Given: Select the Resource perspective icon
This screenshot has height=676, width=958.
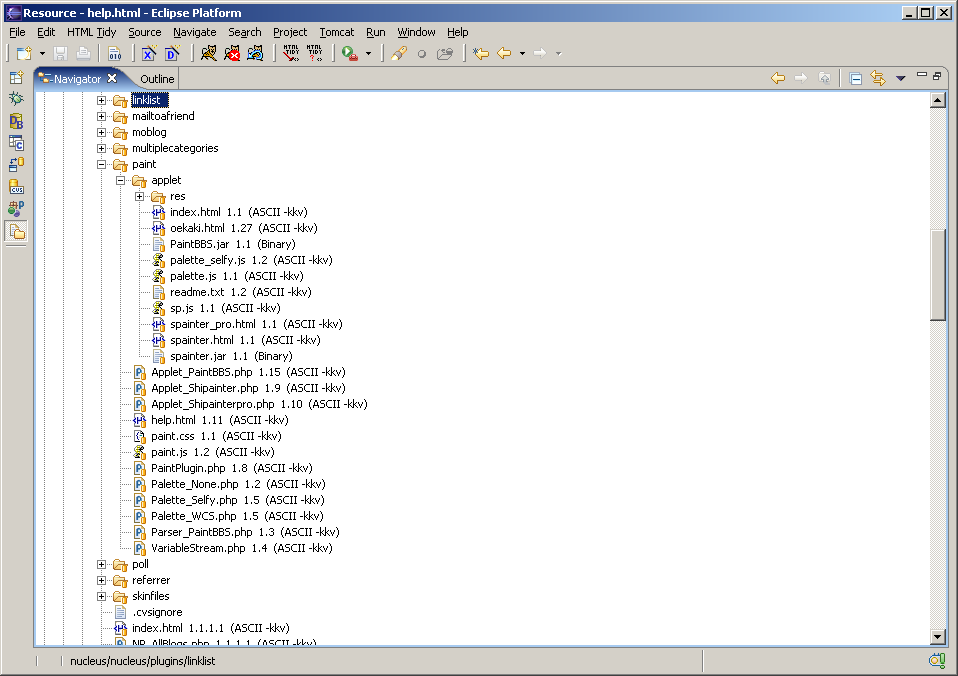Looking at the screenshot, I should pyautogui.click(x=16, y=232).
